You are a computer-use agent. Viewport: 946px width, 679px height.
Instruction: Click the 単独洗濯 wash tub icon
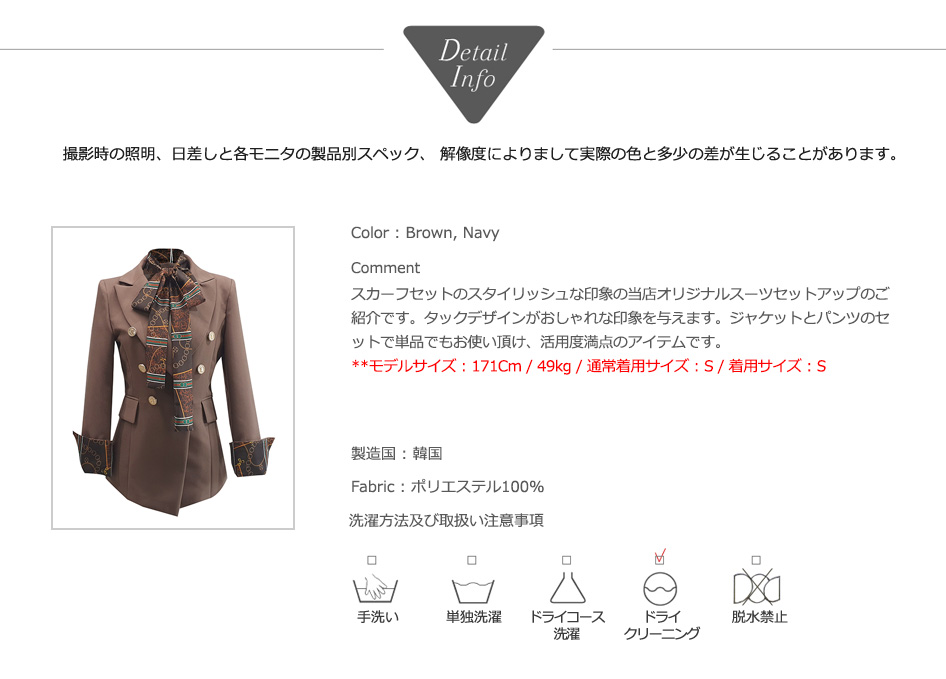pos(473,591)
